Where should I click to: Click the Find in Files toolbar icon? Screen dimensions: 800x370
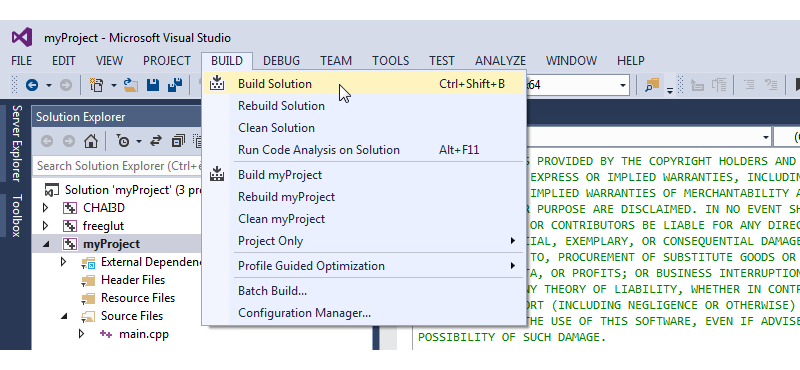[652, 85]
